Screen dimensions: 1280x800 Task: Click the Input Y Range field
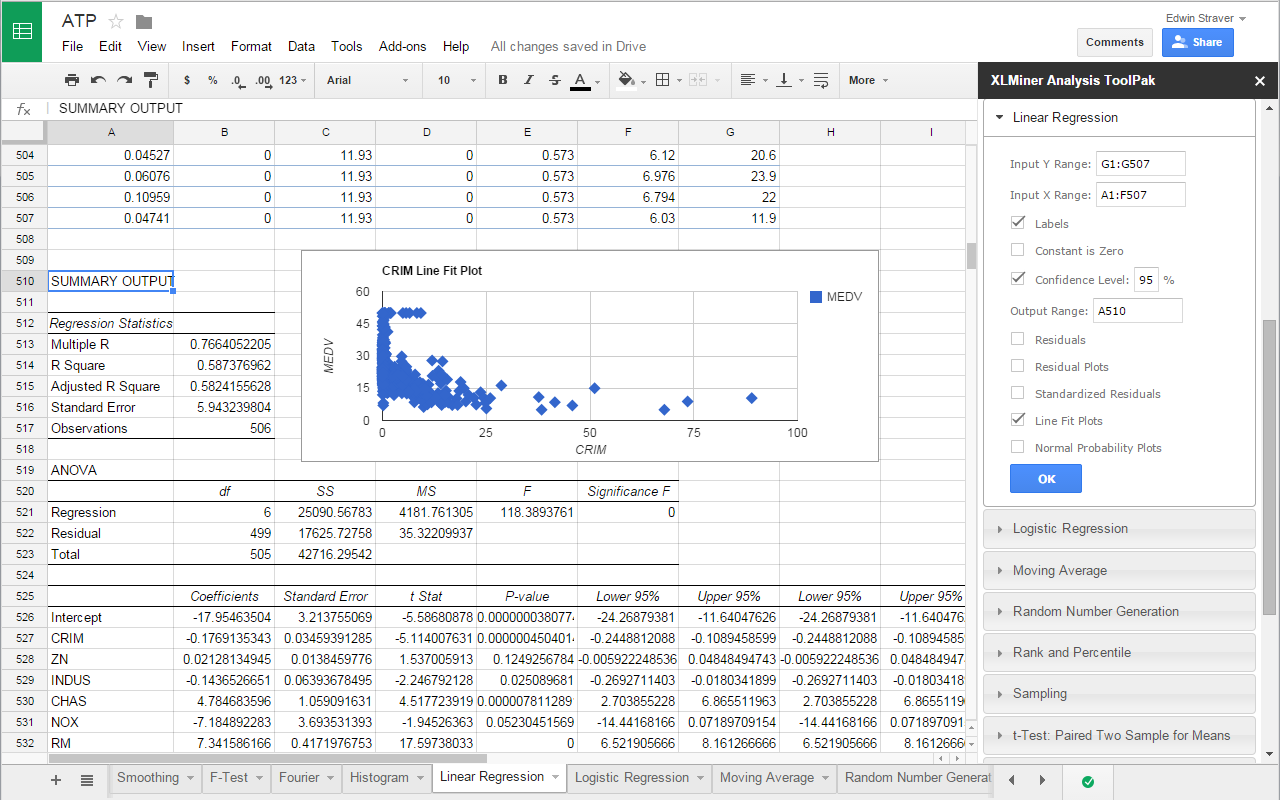(1140, 163)
